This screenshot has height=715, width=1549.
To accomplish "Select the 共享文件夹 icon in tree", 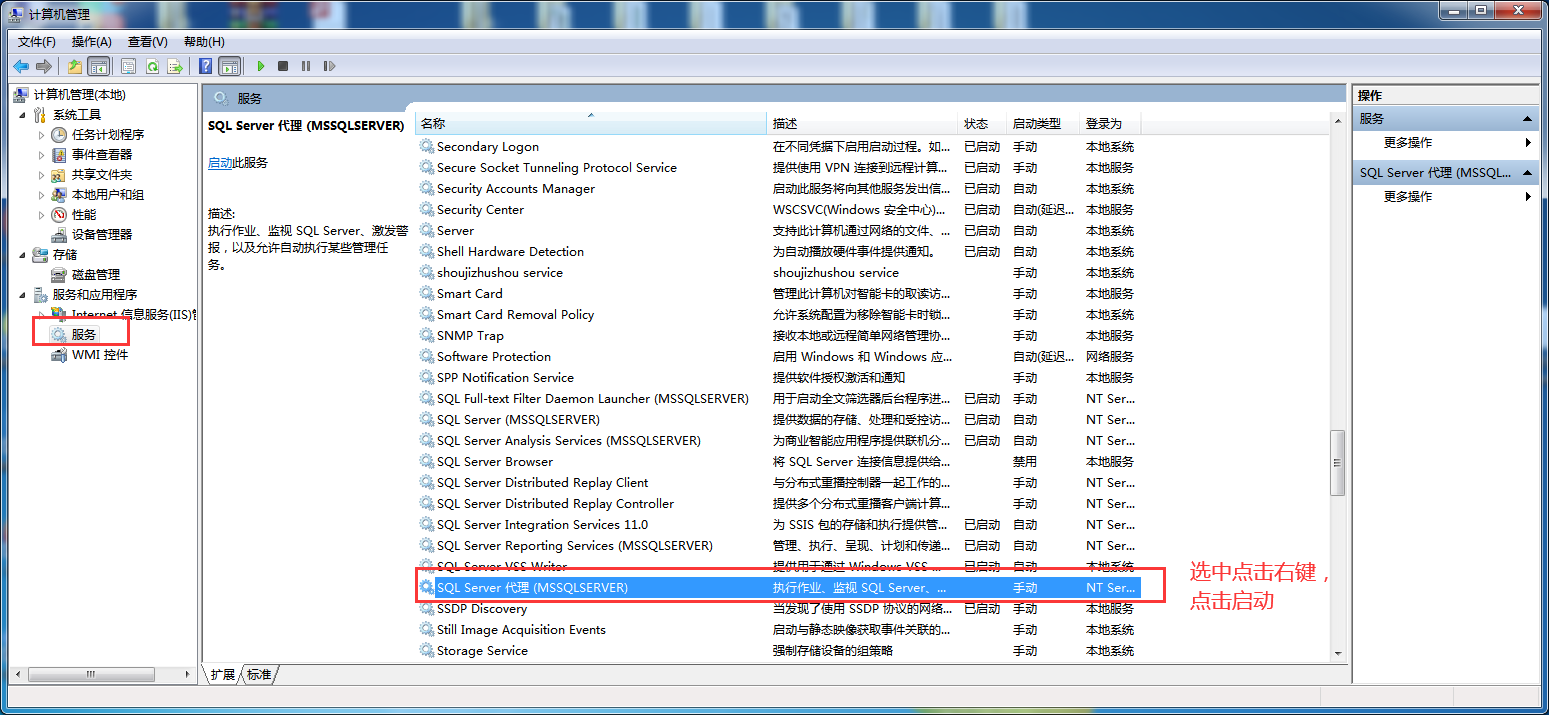I will (x=59, y=174).
